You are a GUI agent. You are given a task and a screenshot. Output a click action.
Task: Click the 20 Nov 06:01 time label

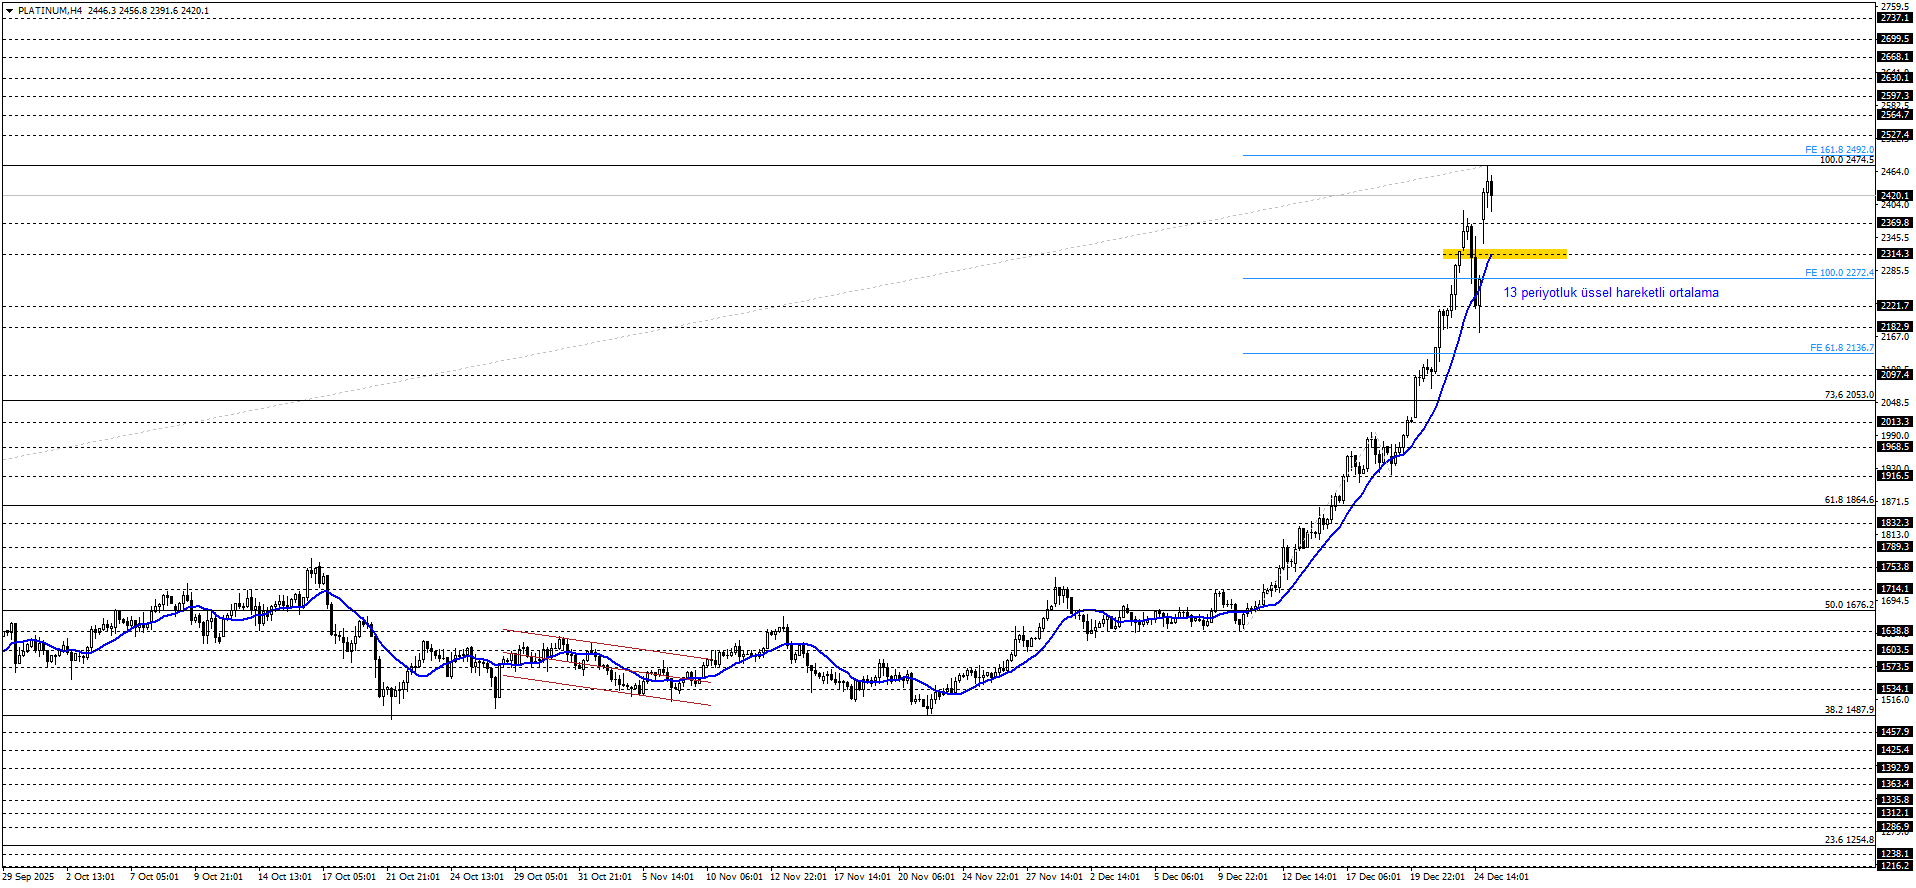[x=925, y=877]
